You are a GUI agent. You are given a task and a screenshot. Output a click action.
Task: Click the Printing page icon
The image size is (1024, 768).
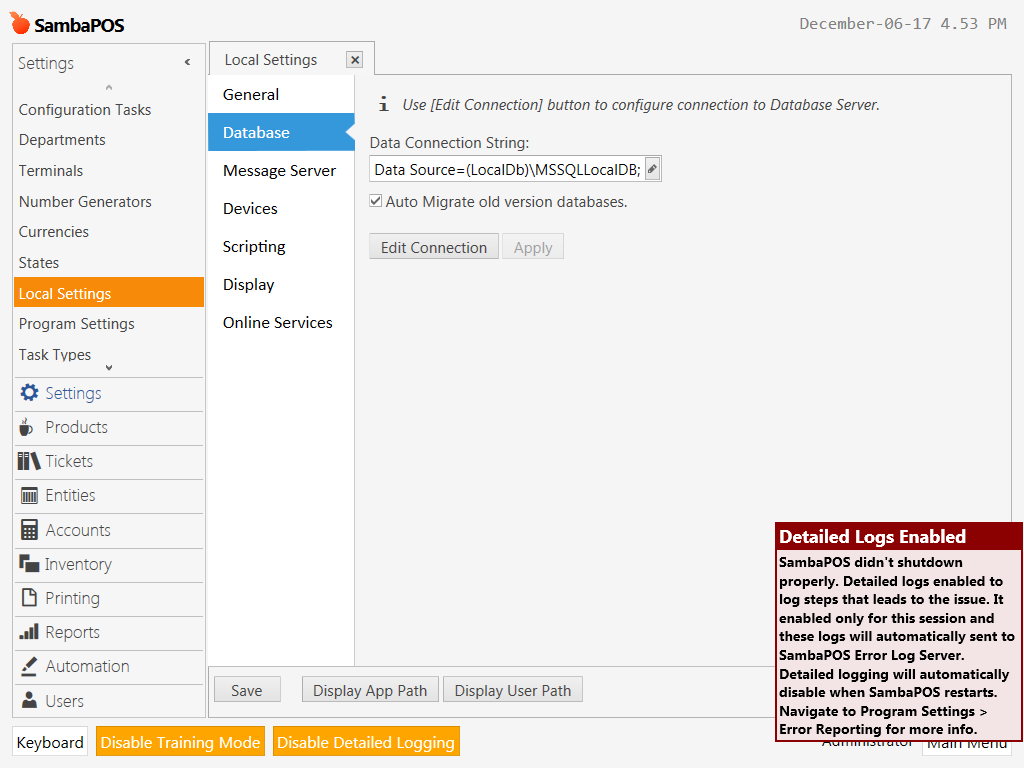pos(29,597)
